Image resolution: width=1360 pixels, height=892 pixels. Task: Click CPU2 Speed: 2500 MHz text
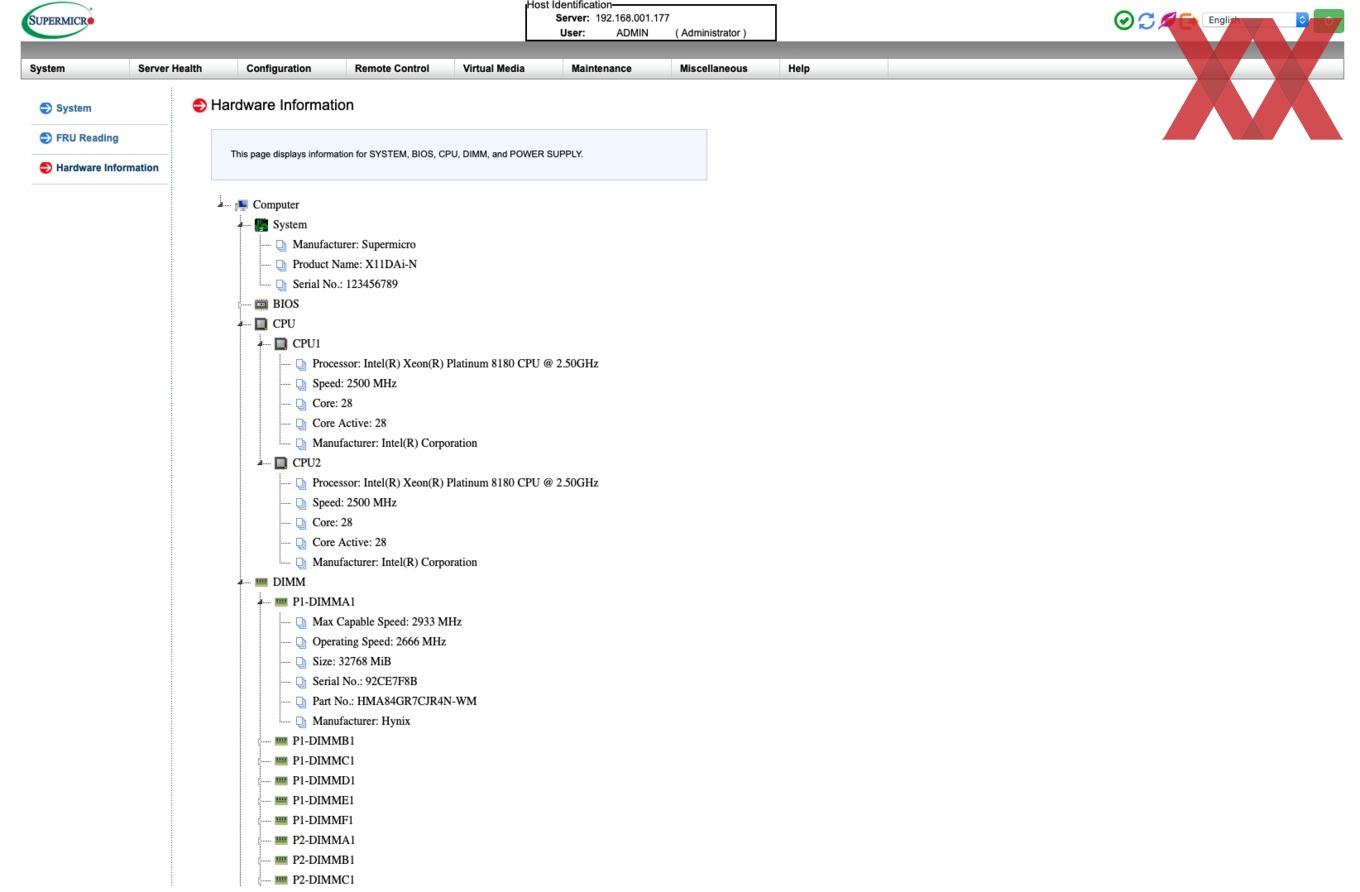click(354, 503)
